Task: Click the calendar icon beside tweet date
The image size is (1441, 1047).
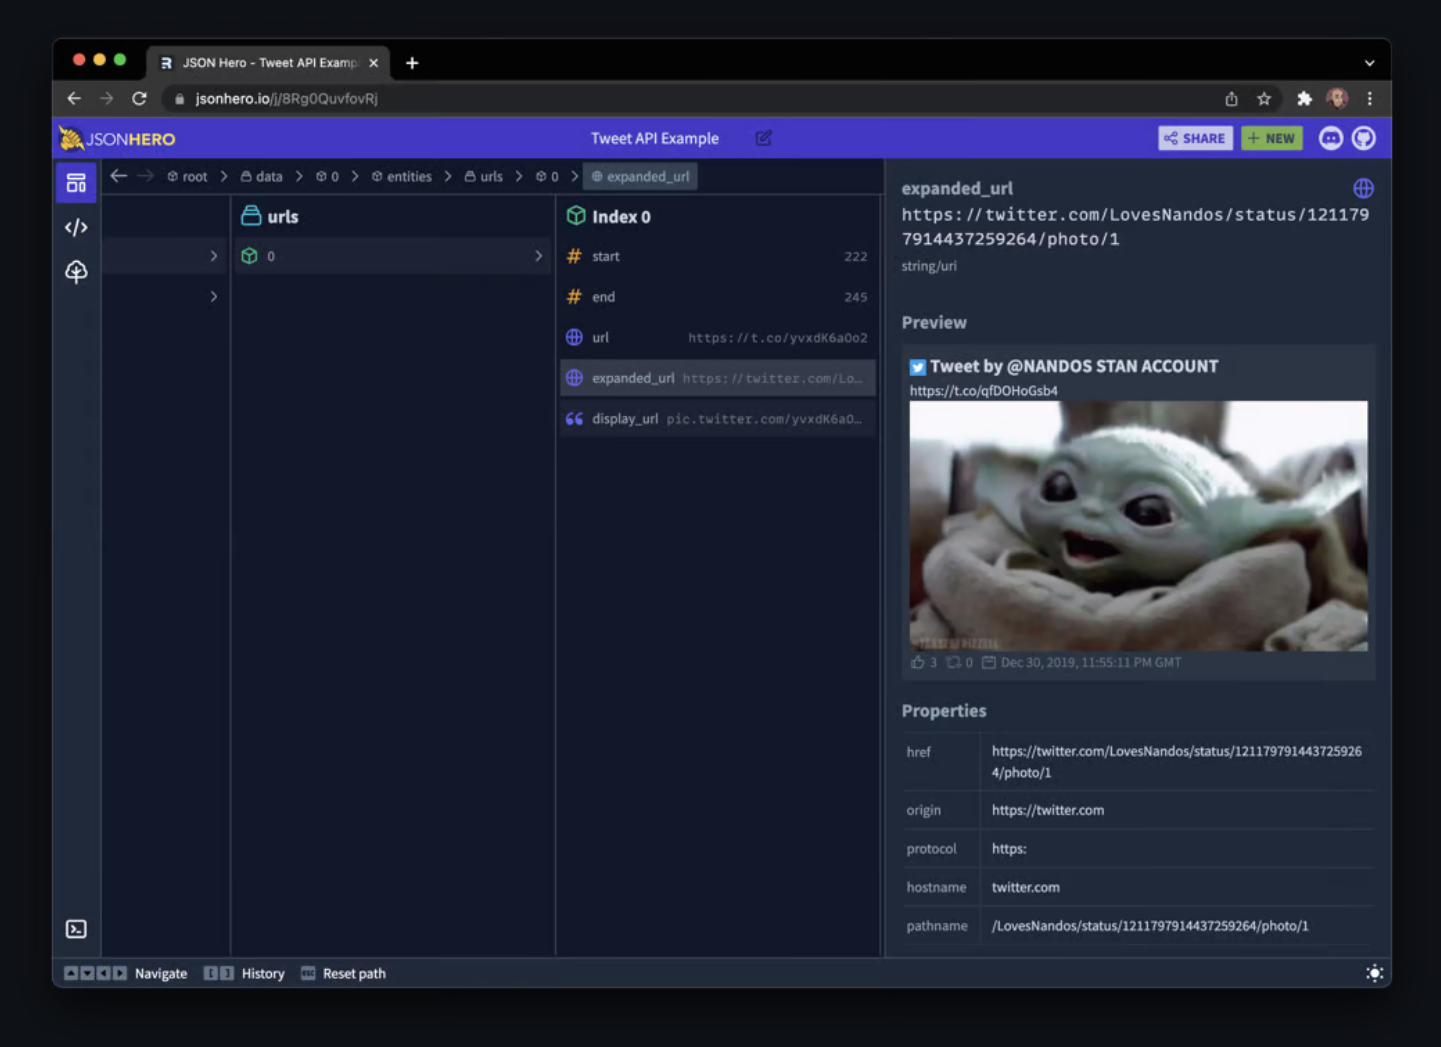Action: [988, 662]
